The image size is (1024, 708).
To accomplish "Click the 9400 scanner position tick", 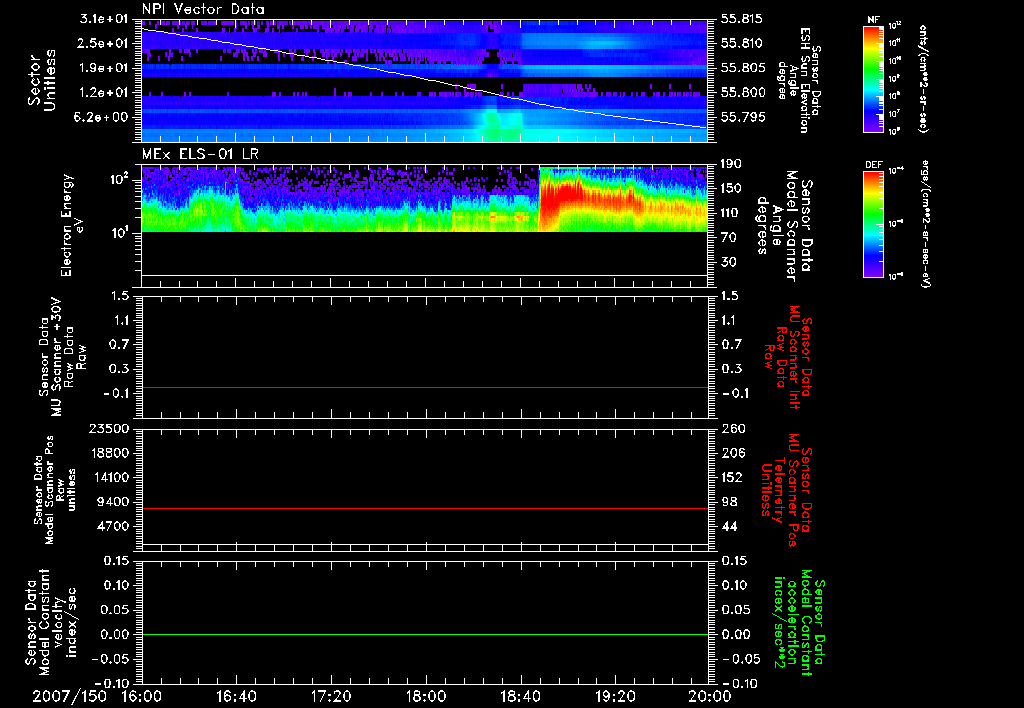I will 113,502.
